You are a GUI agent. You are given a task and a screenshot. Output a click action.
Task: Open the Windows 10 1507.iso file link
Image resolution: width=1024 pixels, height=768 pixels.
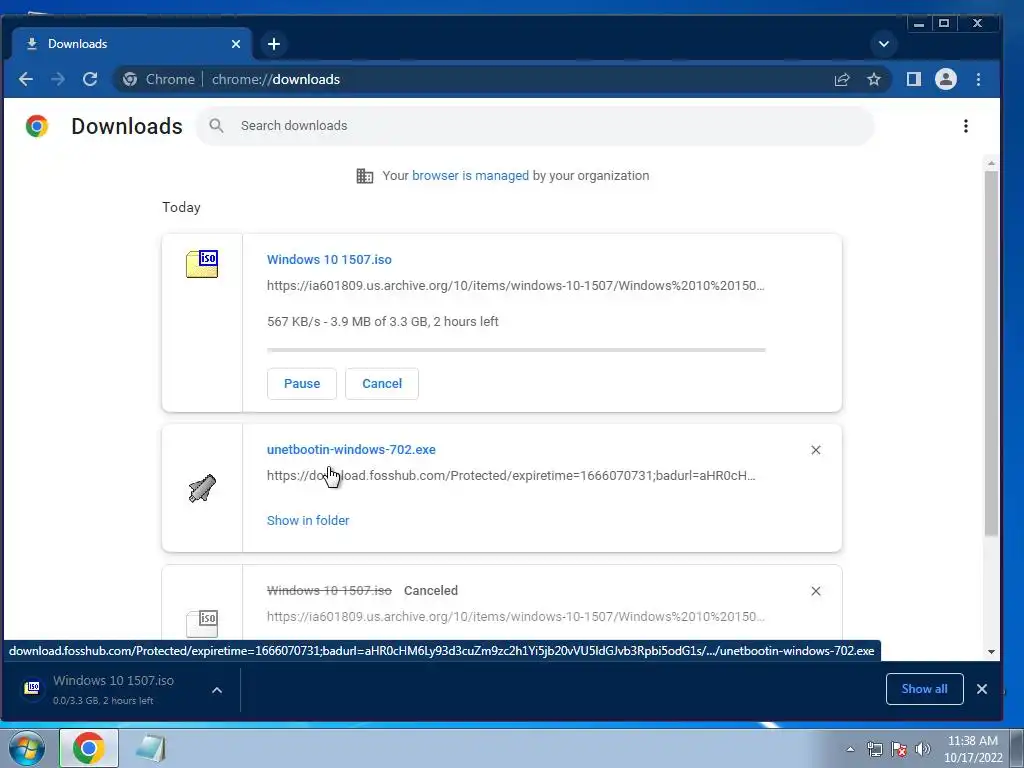(x=329, y=259)
